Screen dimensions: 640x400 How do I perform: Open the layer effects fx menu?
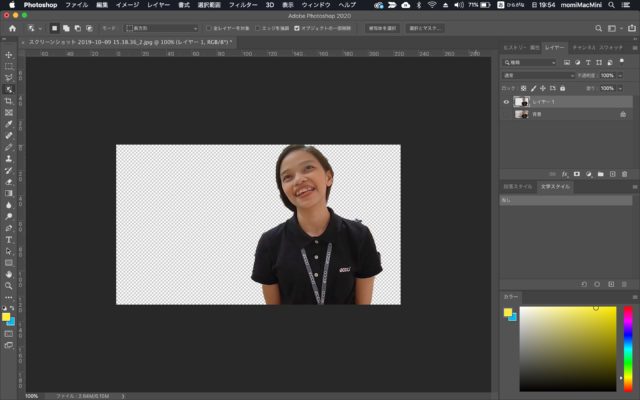click(x=565, y=173)
